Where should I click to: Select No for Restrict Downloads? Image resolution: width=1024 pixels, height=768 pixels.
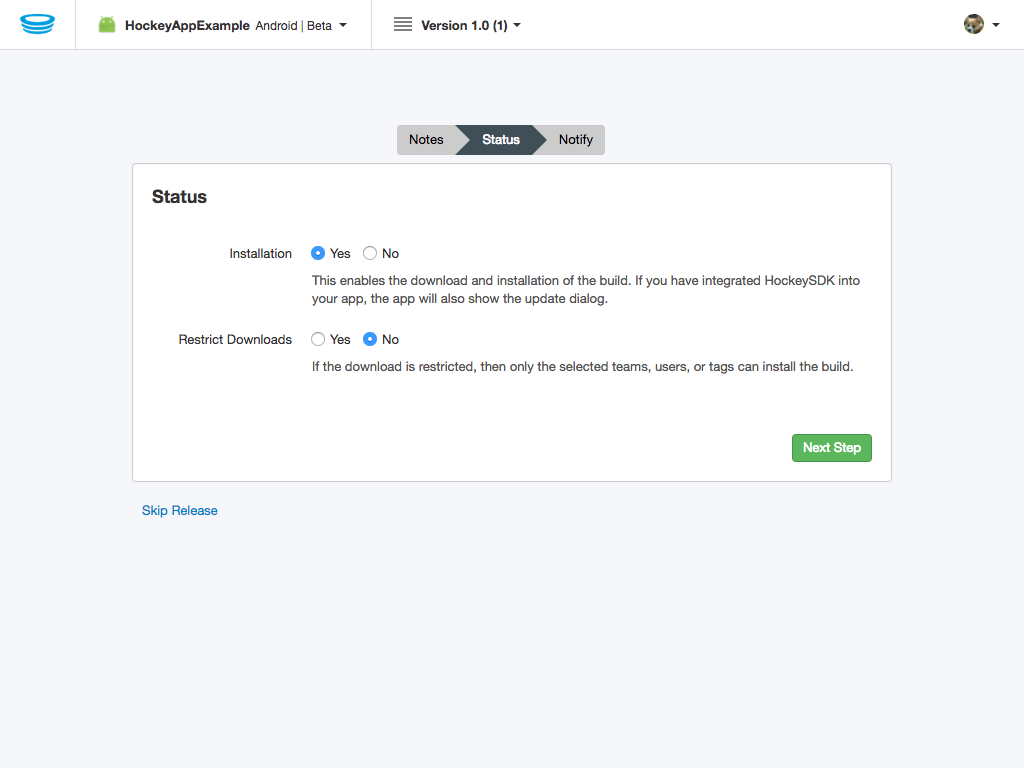(370, 339)
